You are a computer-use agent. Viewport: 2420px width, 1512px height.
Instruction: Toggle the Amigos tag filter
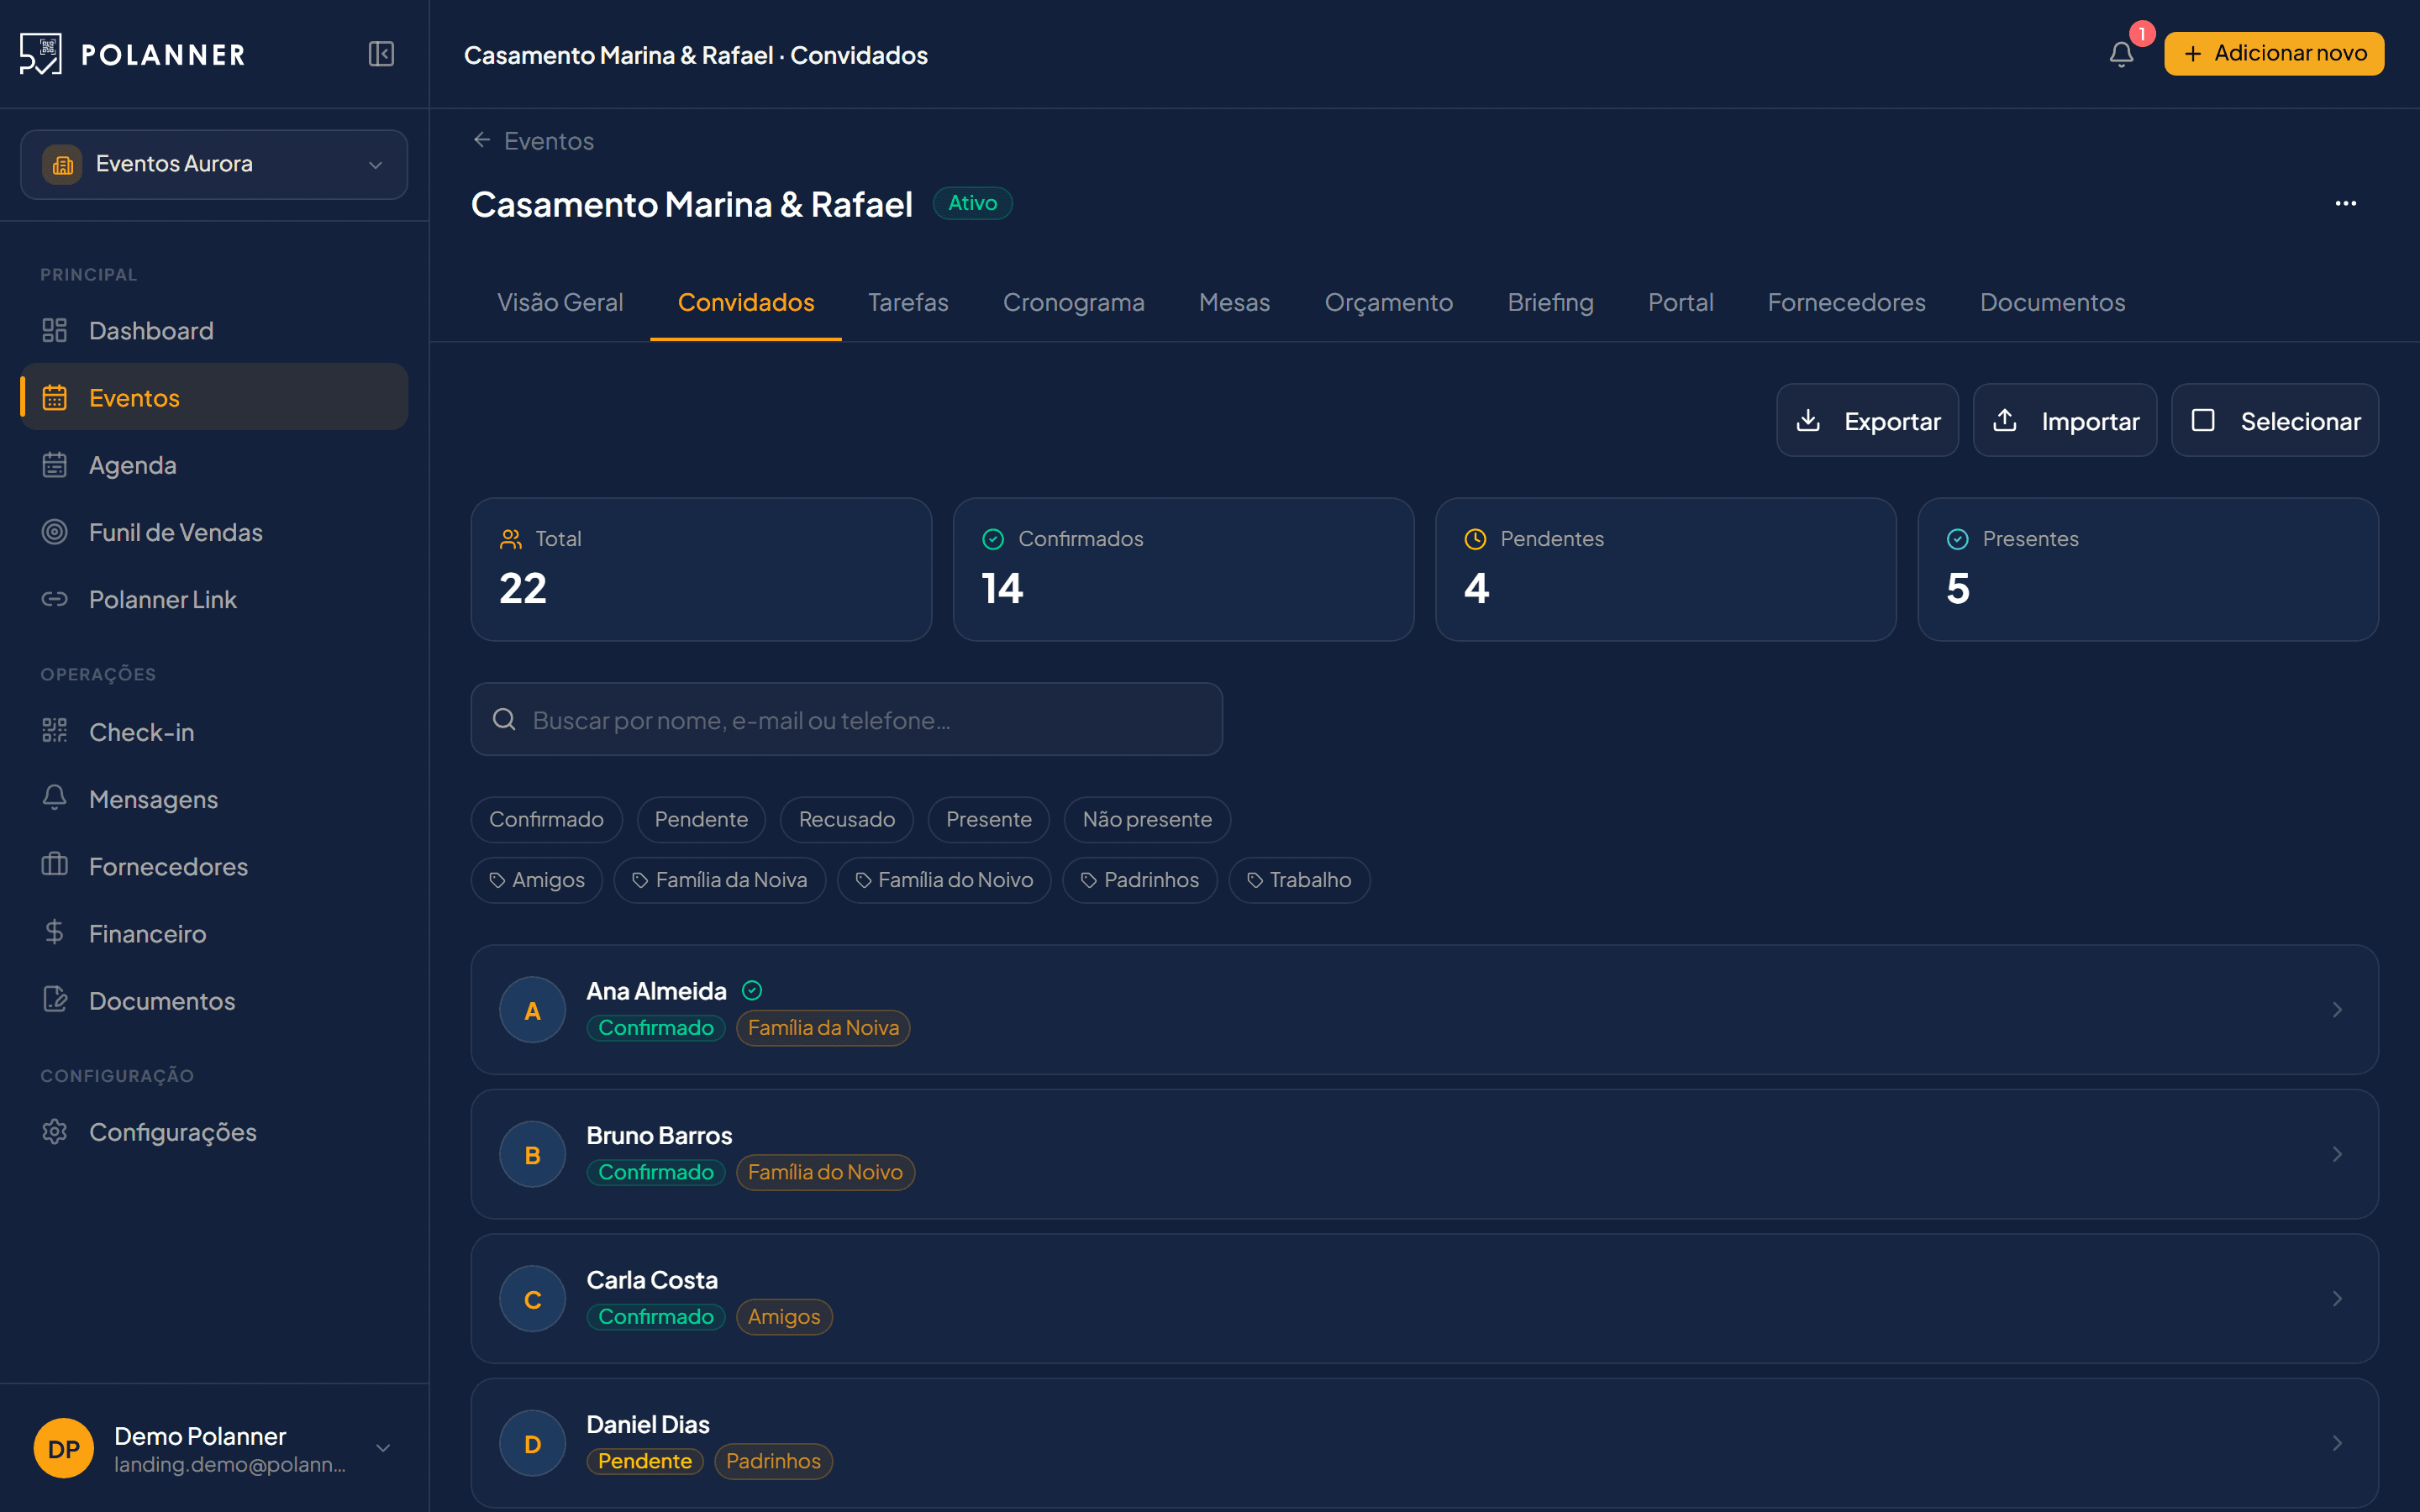pos(536,881)
